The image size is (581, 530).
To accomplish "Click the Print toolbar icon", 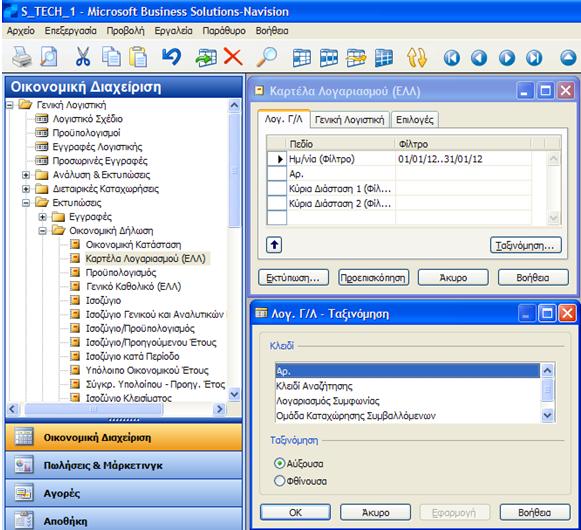I will (x=21, y=57).
